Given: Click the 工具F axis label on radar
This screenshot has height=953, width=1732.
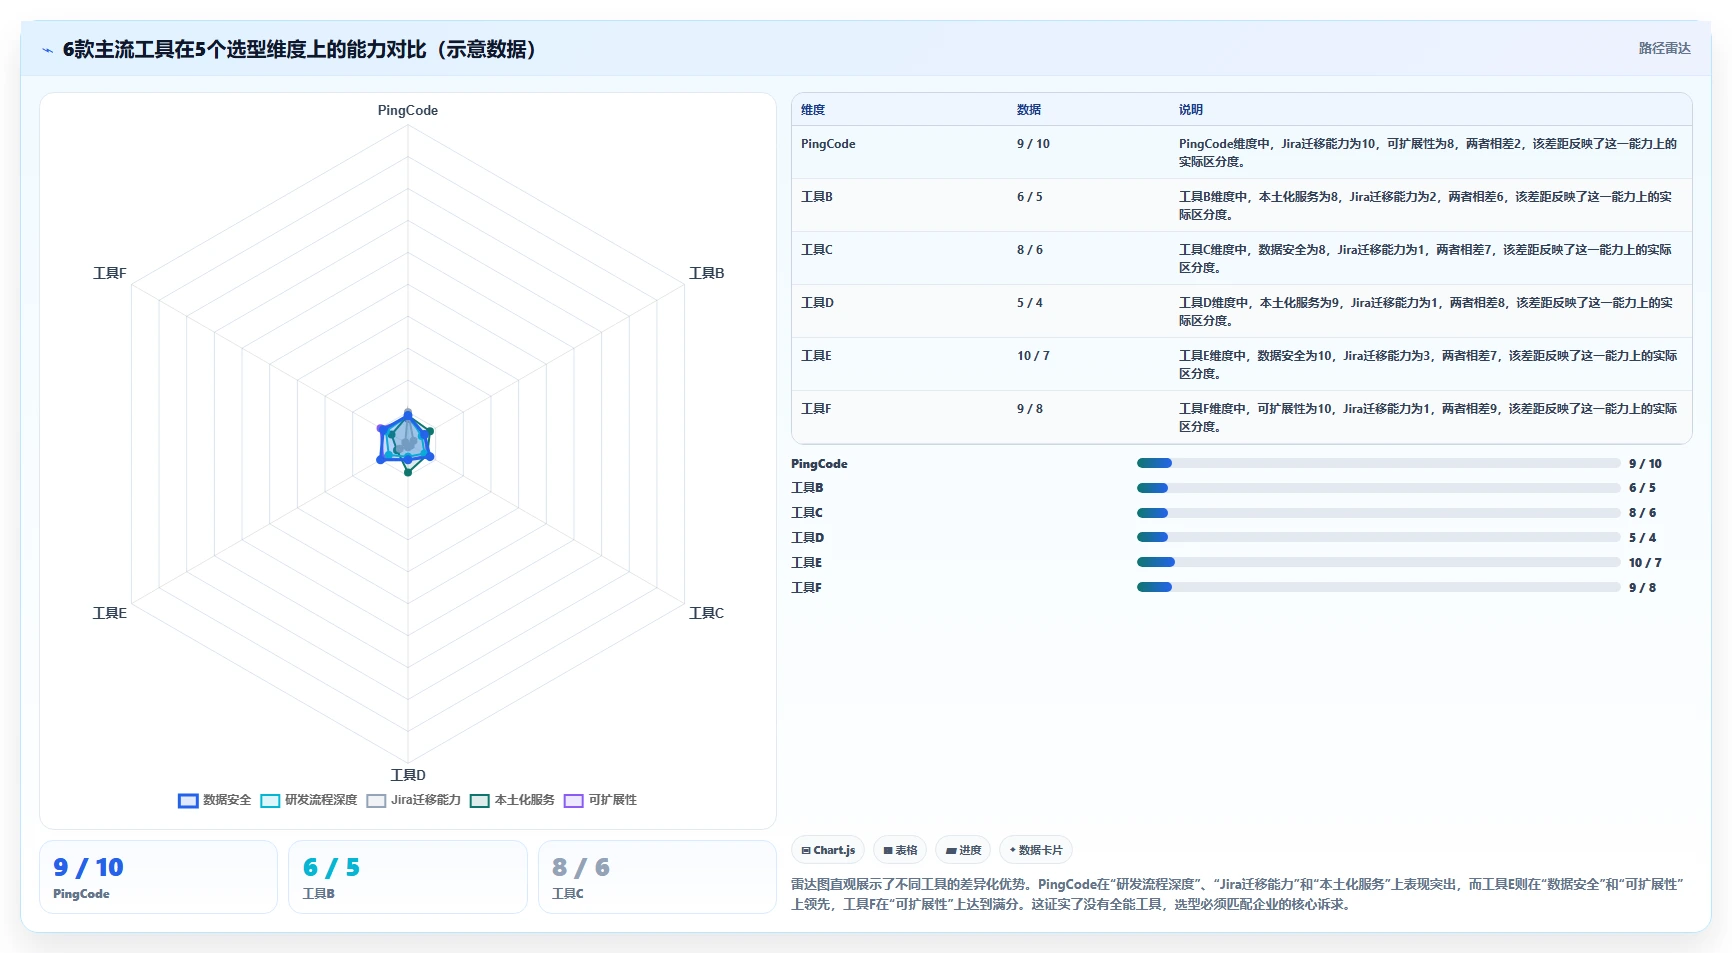Looking at the screenshot, I should click(x=110, y=273).
